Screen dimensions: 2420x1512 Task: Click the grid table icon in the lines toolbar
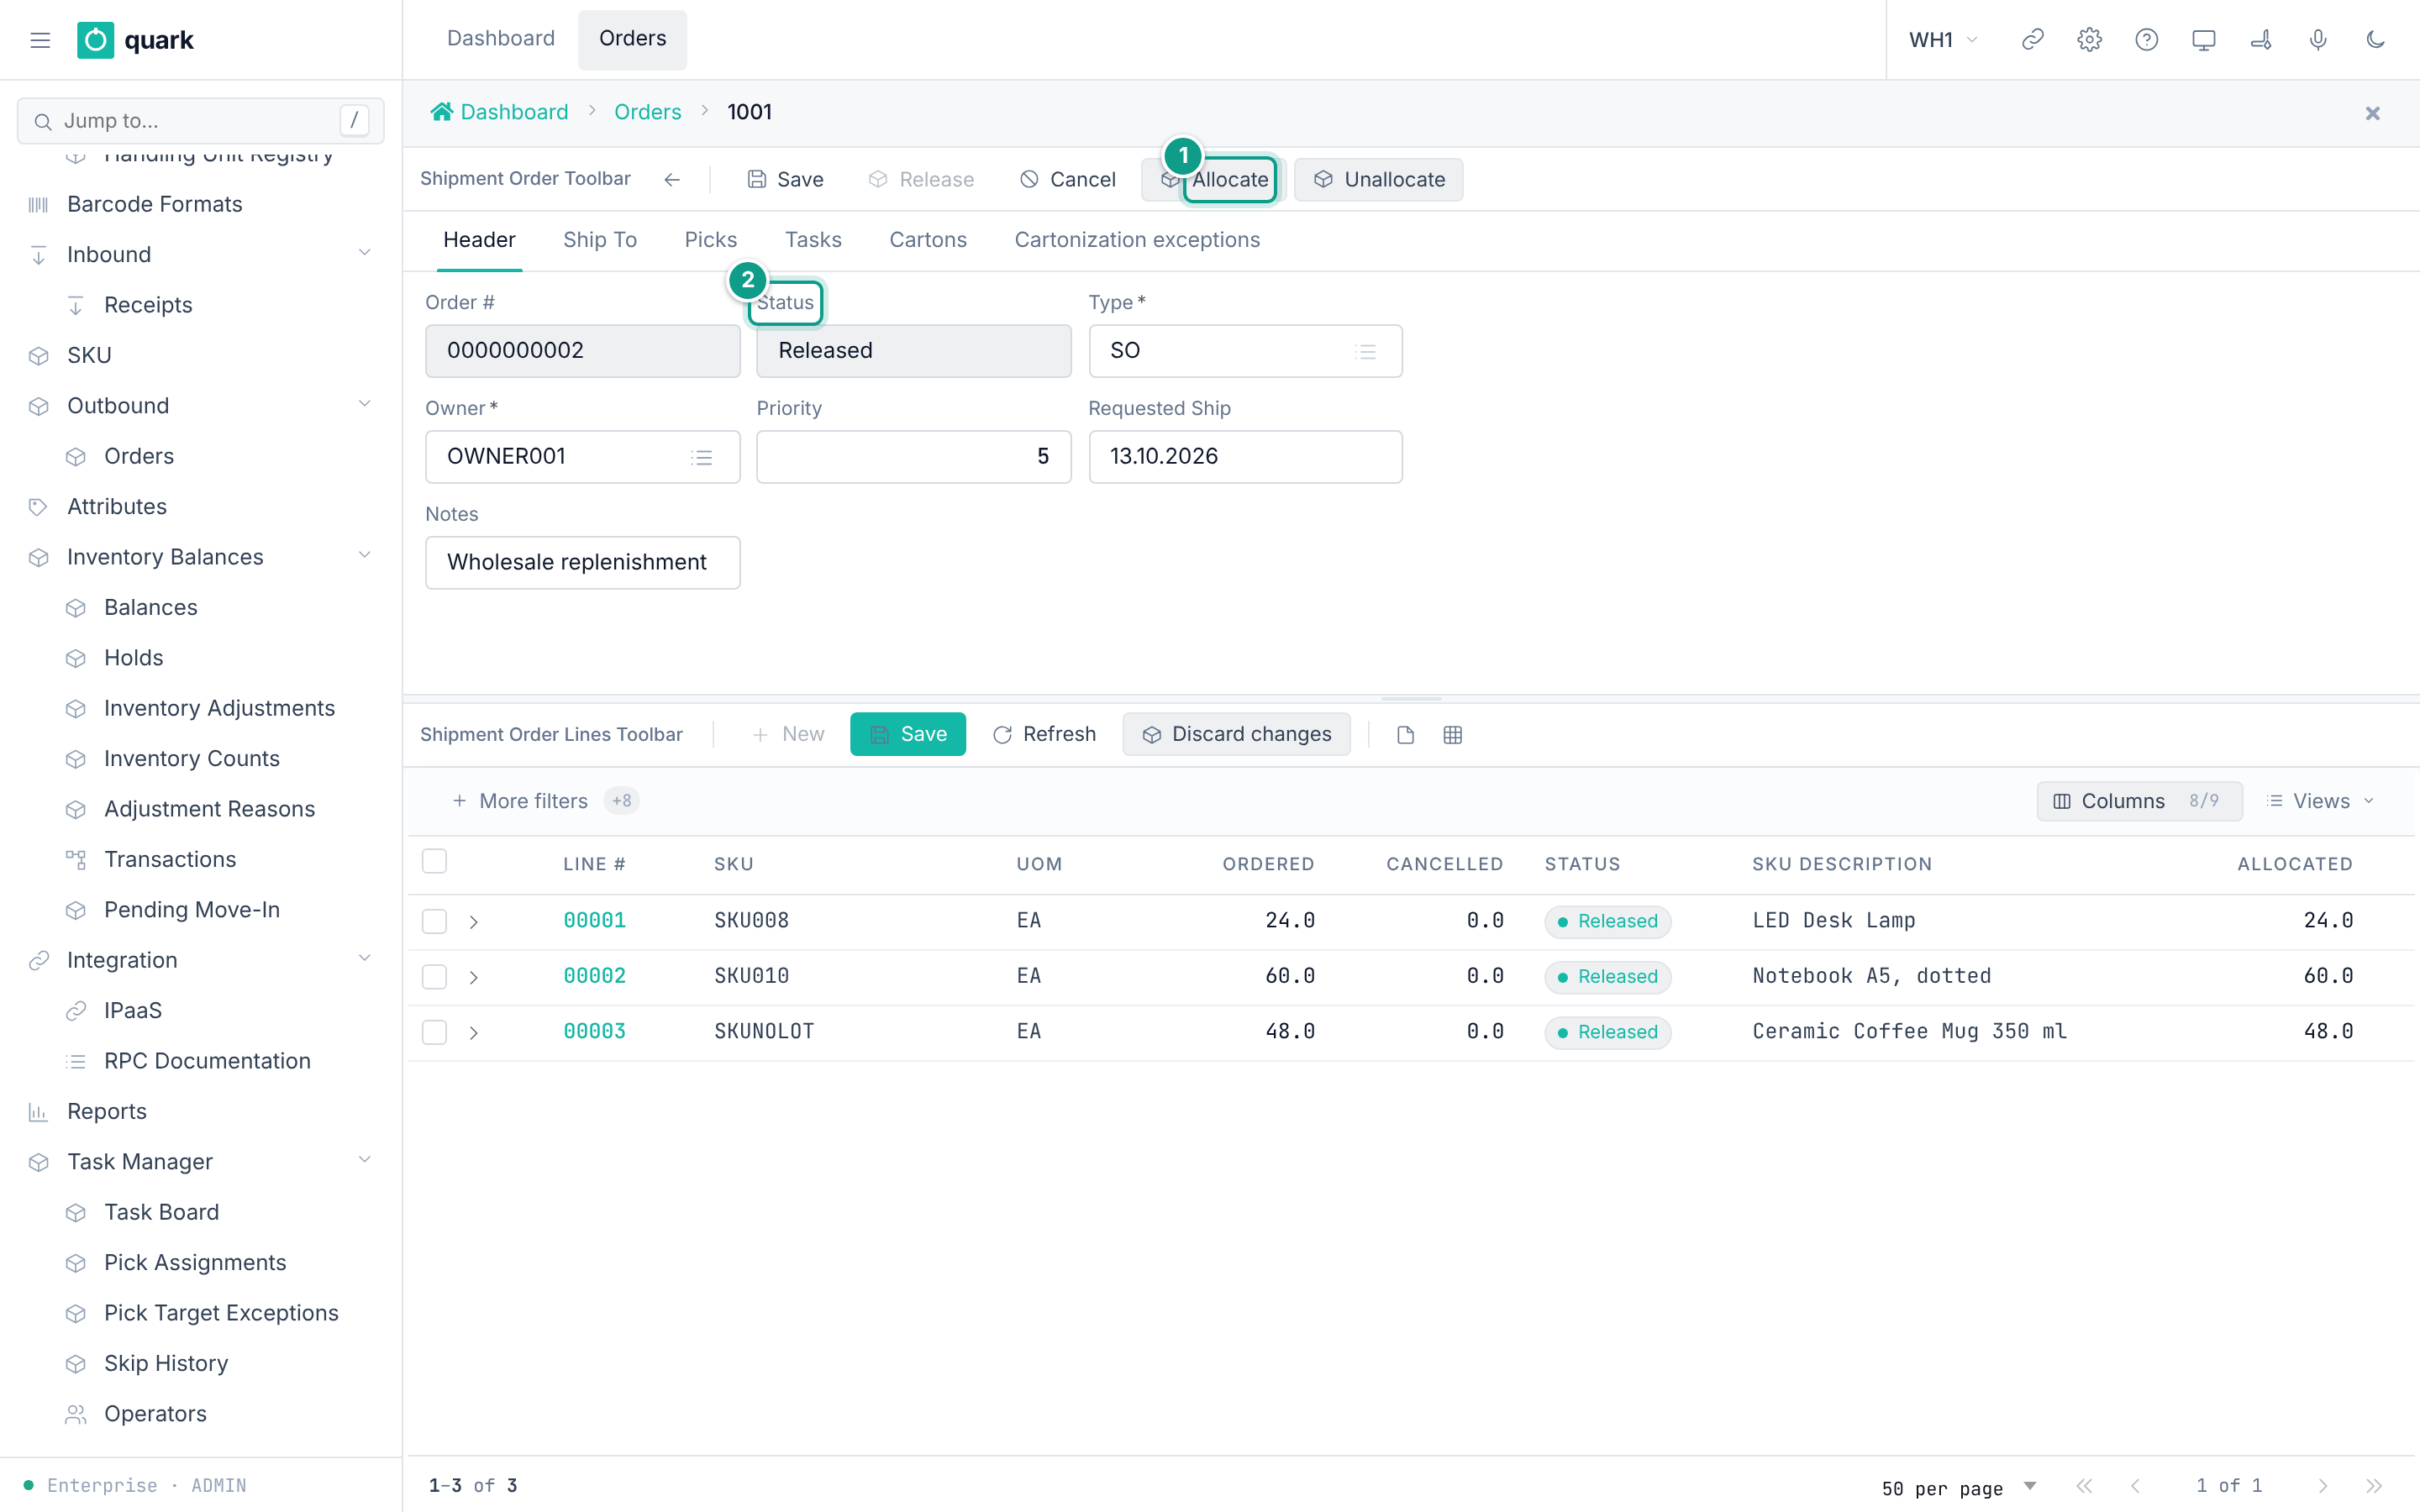tap(1452, 735)
